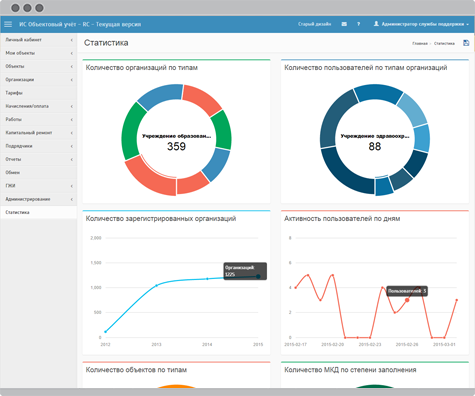Open the Администрирование sidebar menu

[39, 199]
